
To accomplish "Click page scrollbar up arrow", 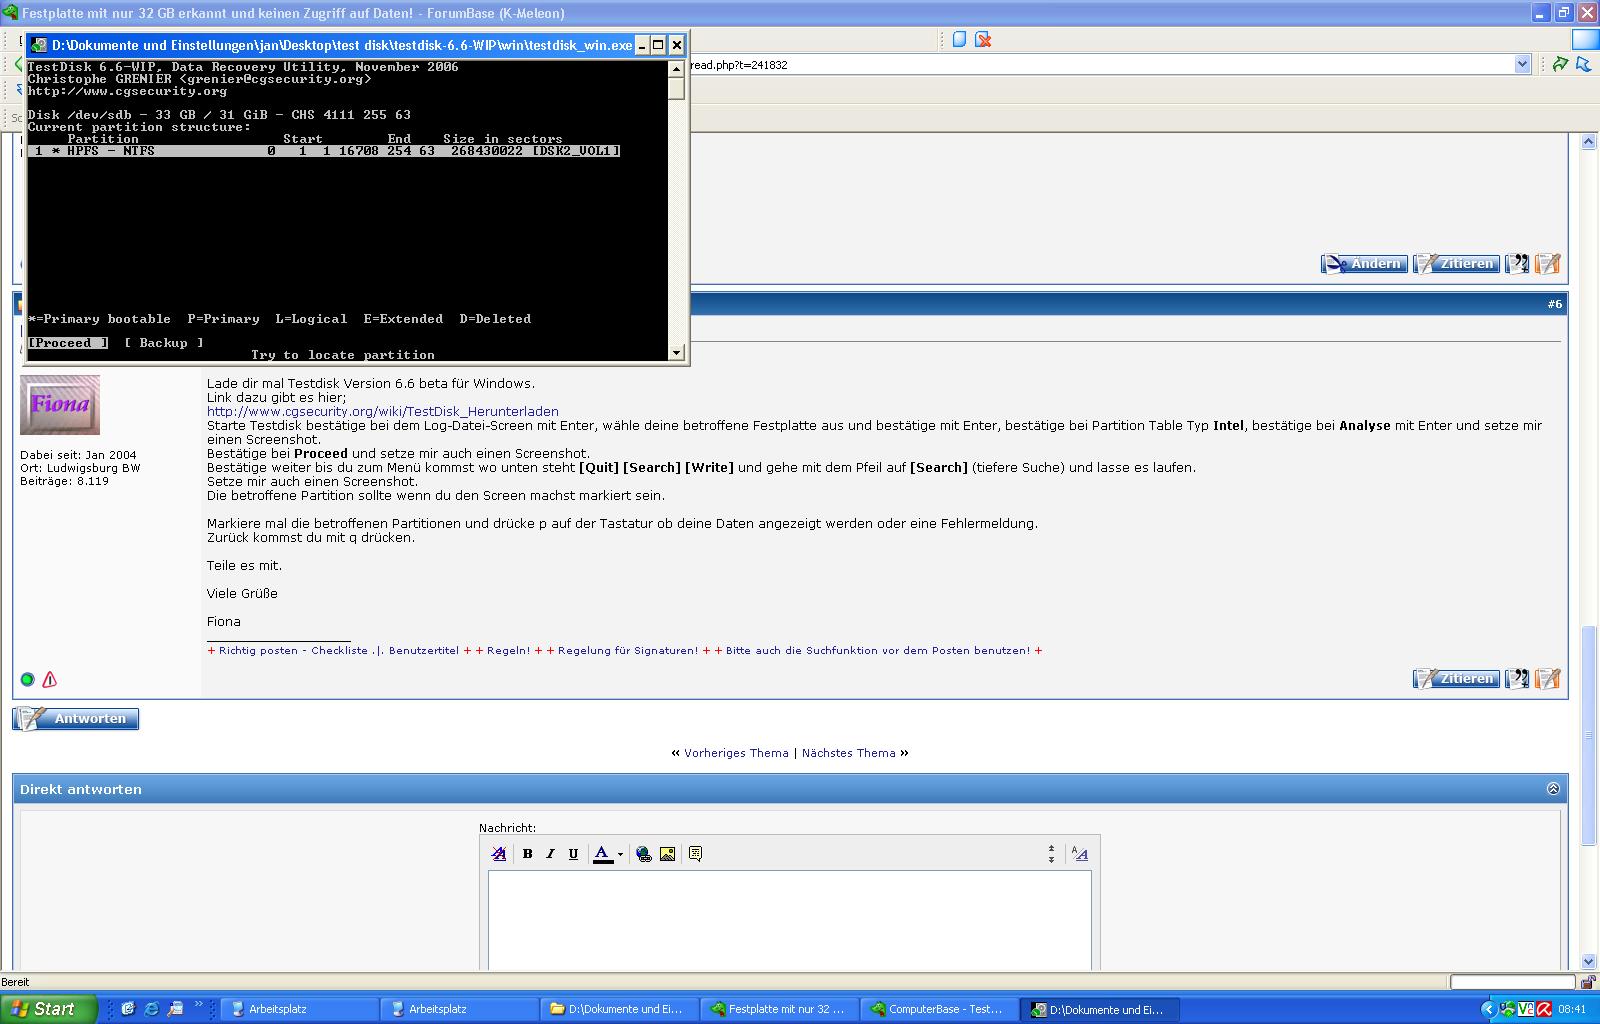I will click(1588, 143).
